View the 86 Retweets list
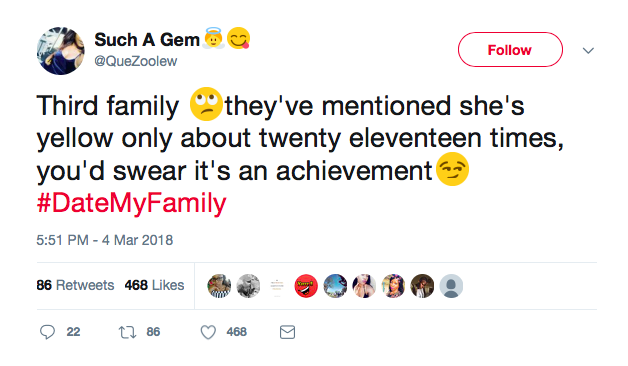The height and width of the screenshot is (366, 628). click(75, 285)
